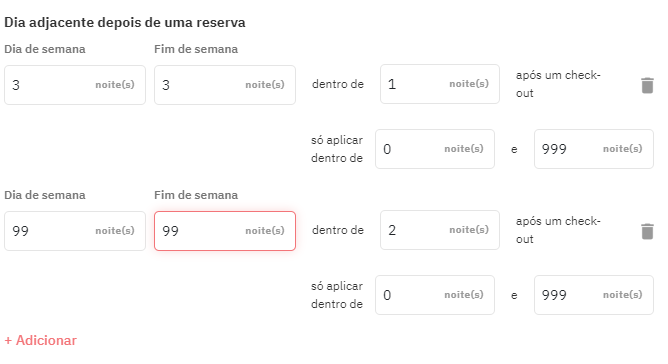Click the após um check-out text next to the 1 field
Screen dimensions: 668x364
pyautogui.click(x=558, y=84)
